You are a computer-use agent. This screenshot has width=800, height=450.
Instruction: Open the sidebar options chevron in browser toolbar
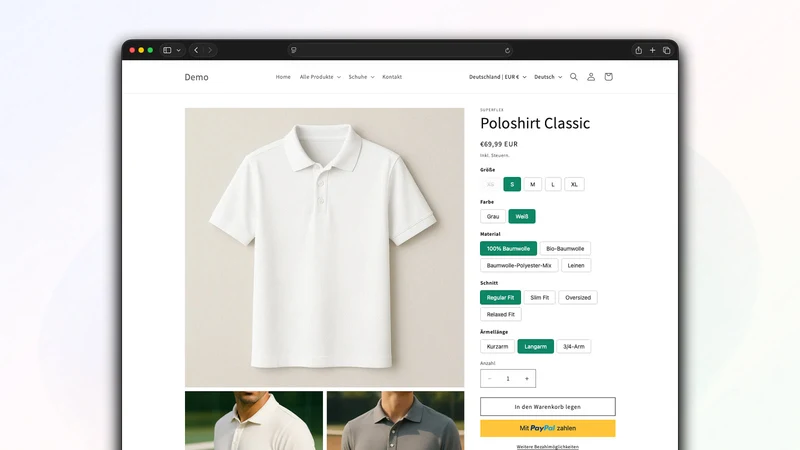pyautogui.click(x=179, y=50)
